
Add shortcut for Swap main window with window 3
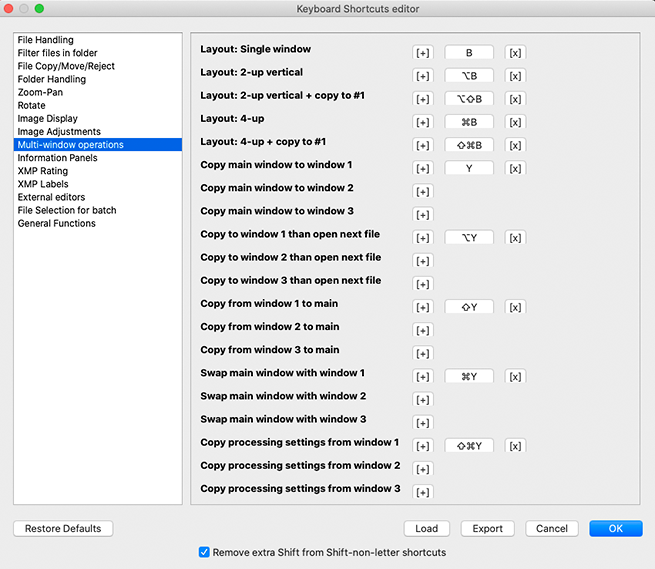click(x=423, y=423)
